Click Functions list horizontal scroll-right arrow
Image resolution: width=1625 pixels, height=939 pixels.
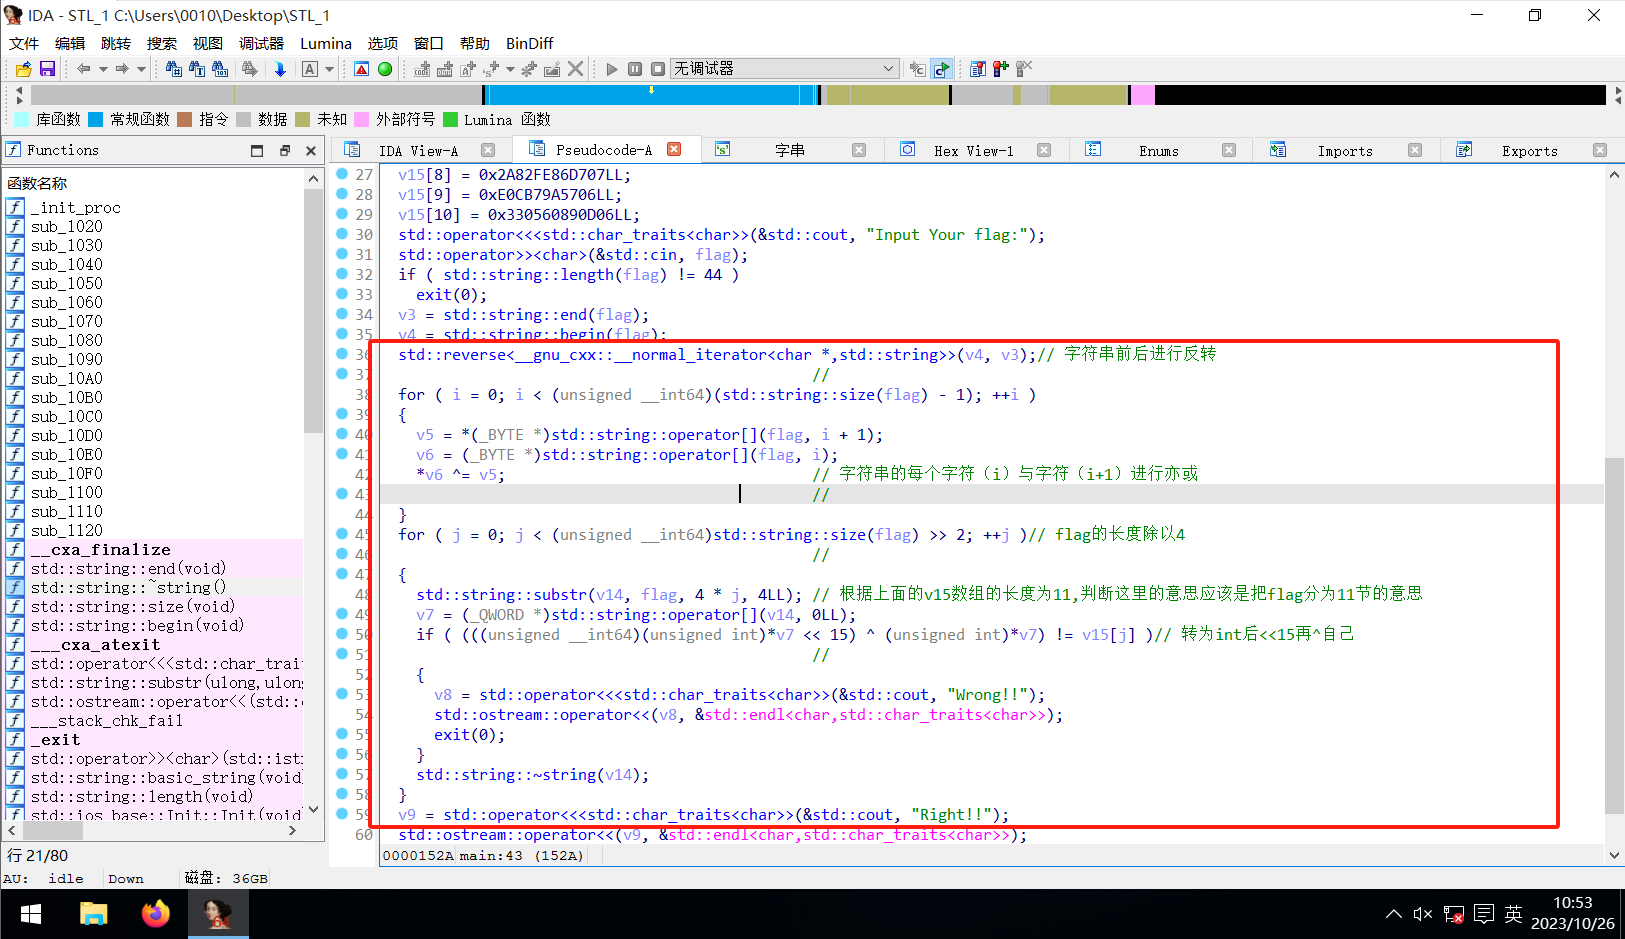point(292,830)
